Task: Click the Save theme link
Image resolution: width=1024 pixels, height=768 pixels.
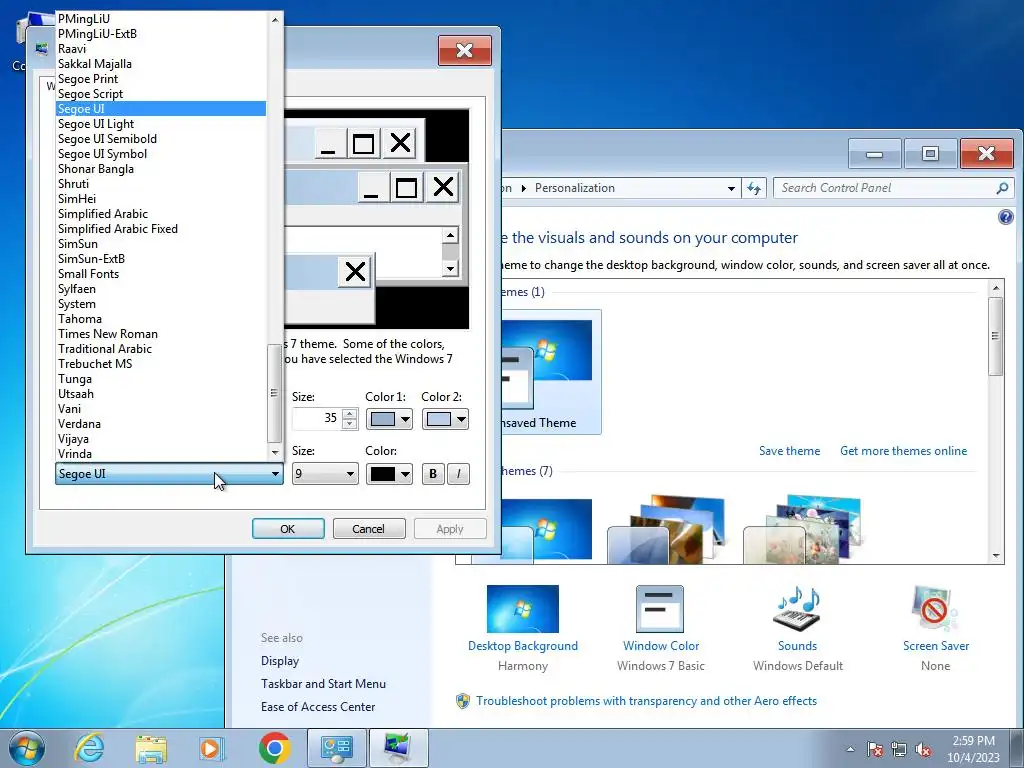Action: point(789,451)
